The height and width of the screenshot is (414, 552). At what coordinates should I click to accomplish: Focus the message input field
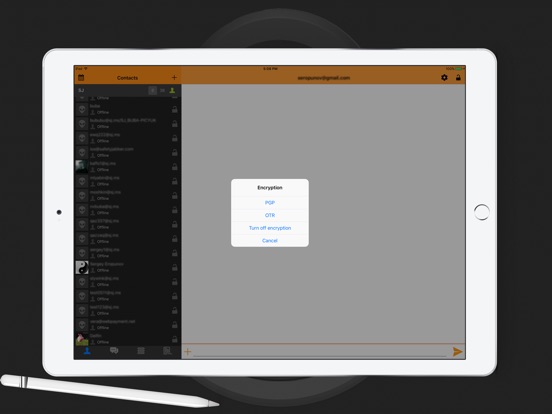320,351
